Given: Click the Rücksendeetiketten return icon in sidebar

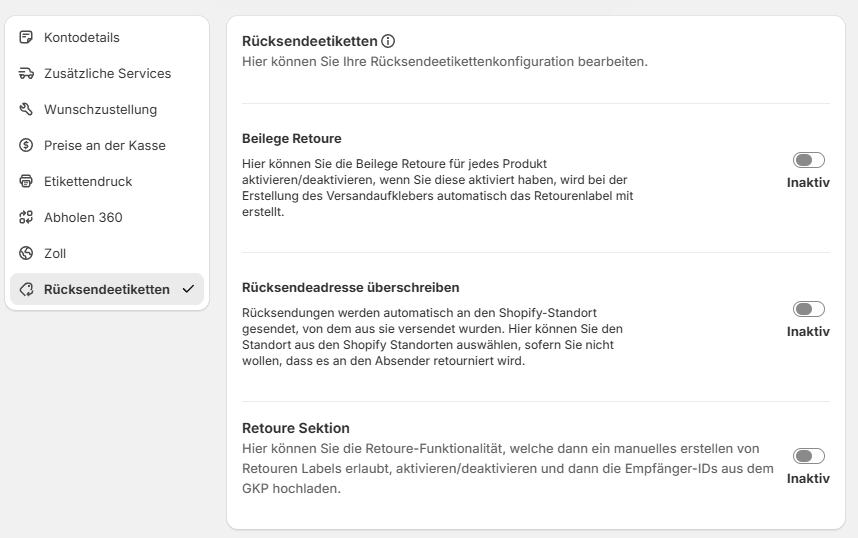Looking at the screenshot, I should (x=26, y=289).
